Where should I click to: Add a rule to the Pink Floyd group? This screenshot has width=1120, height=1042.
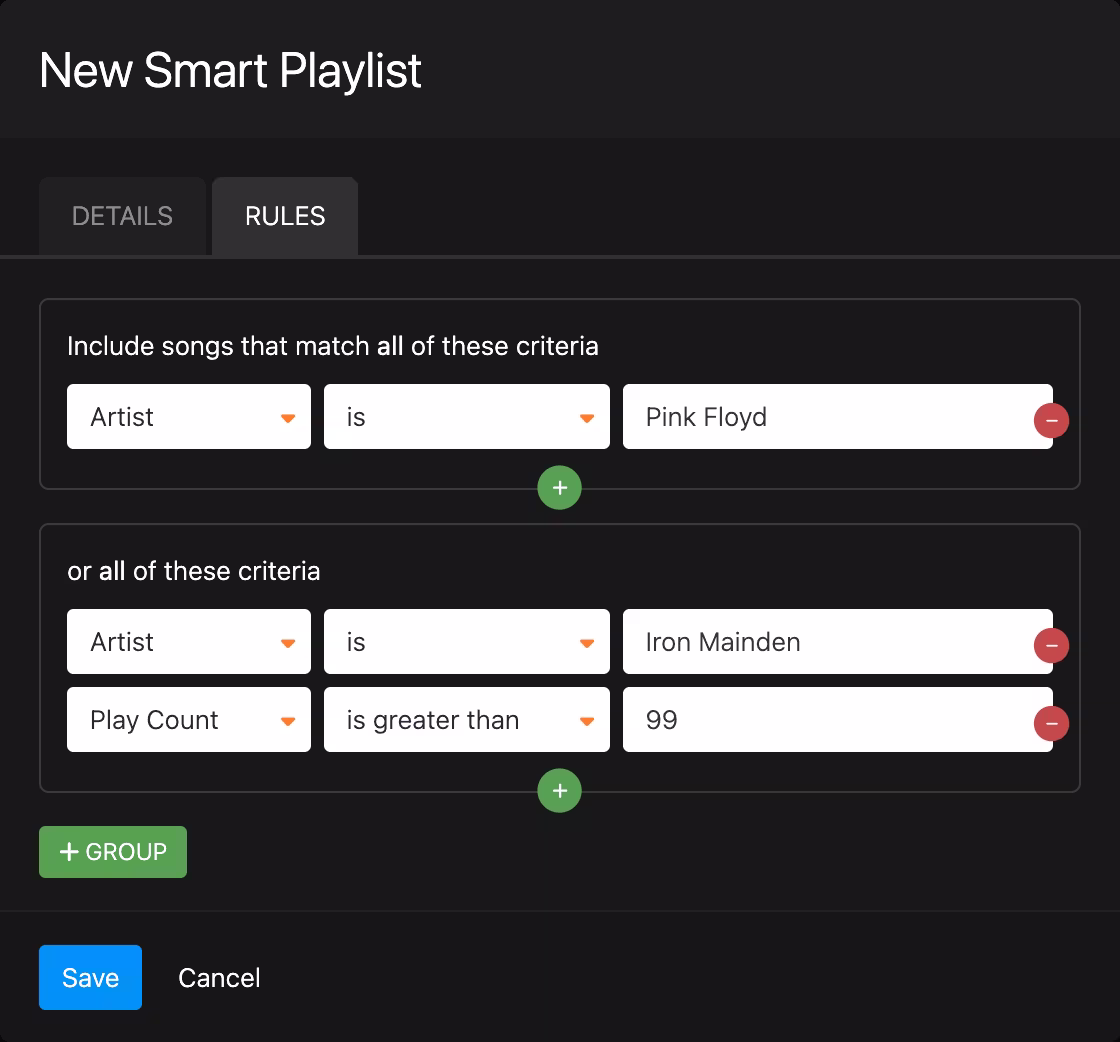point(559,488)
